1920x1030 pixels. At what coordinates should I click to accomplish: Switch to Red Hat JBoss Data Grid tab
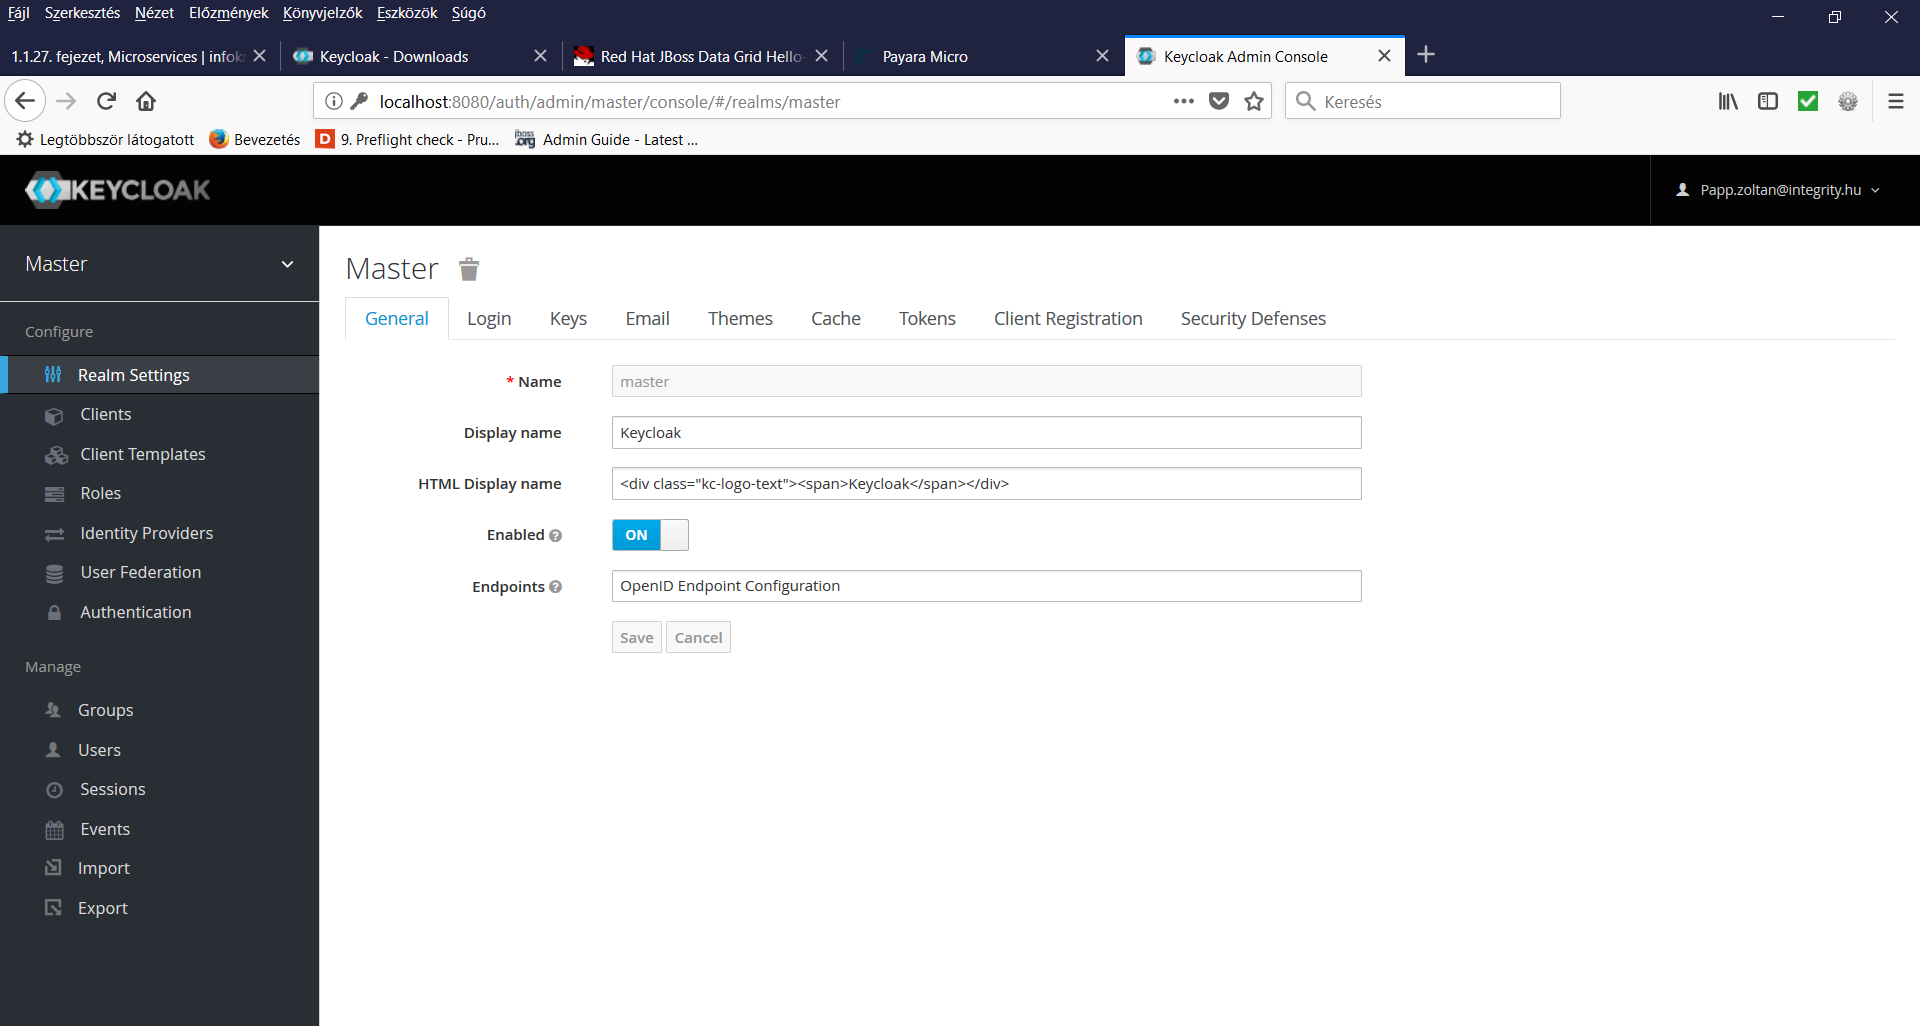[701, 57]
